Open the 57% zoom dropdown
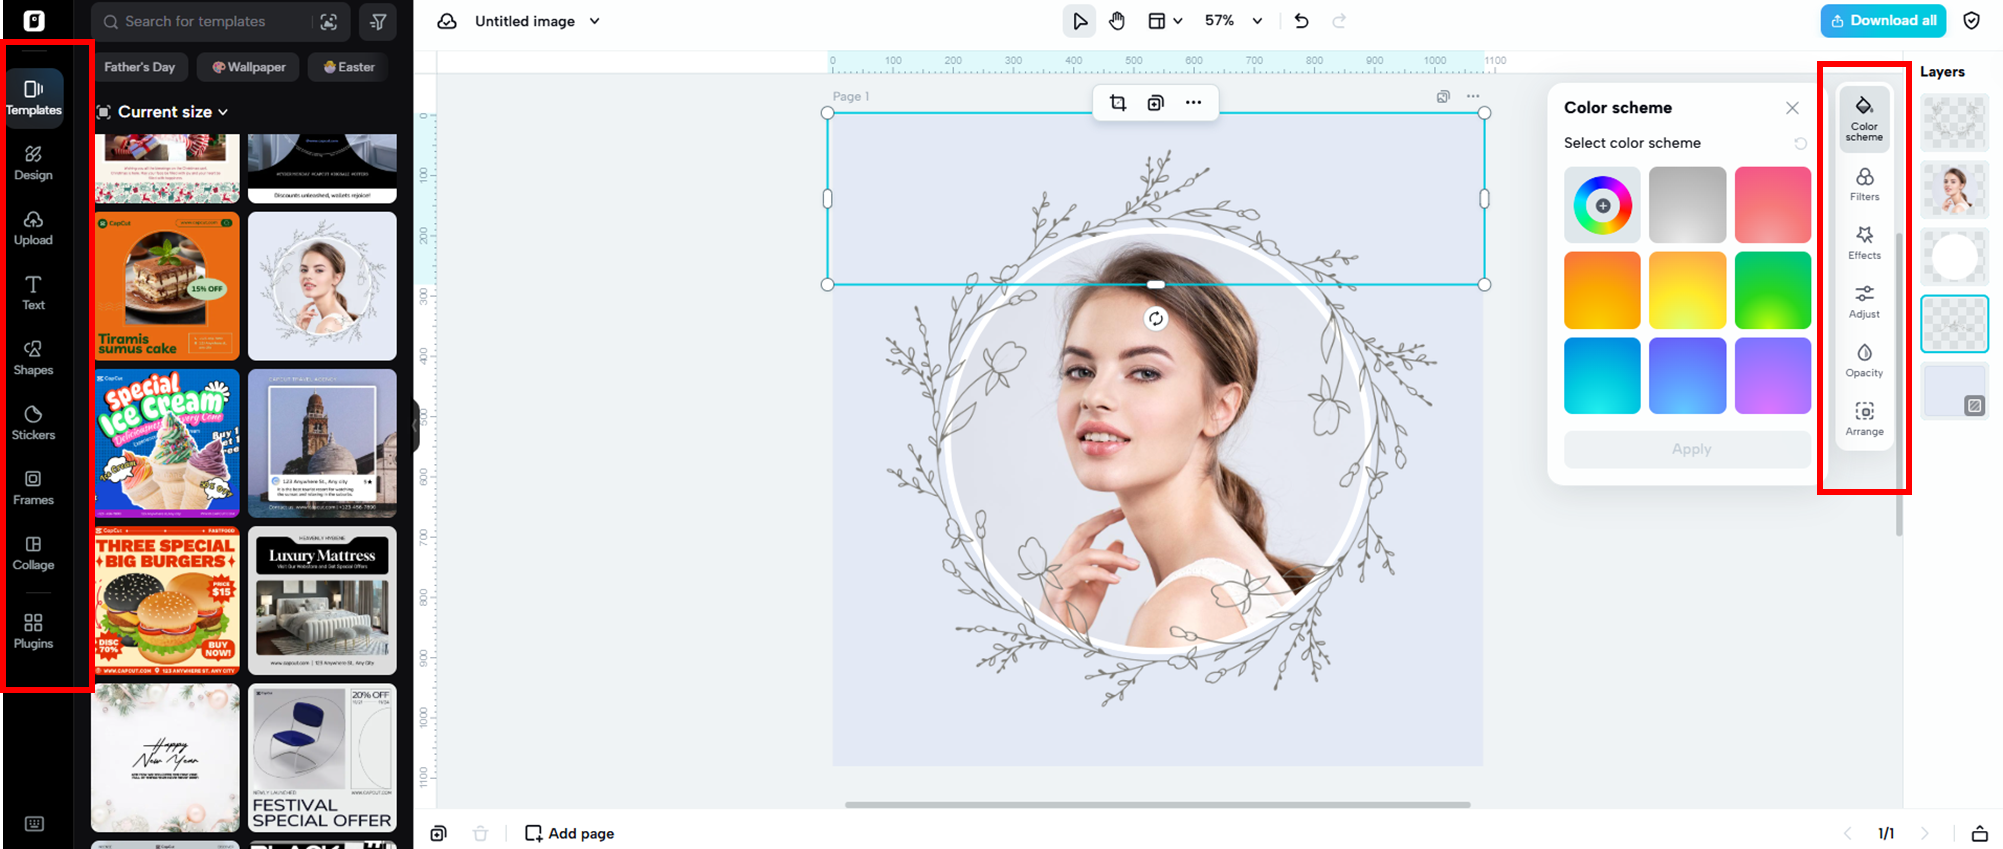 [x=1233, y=21]
